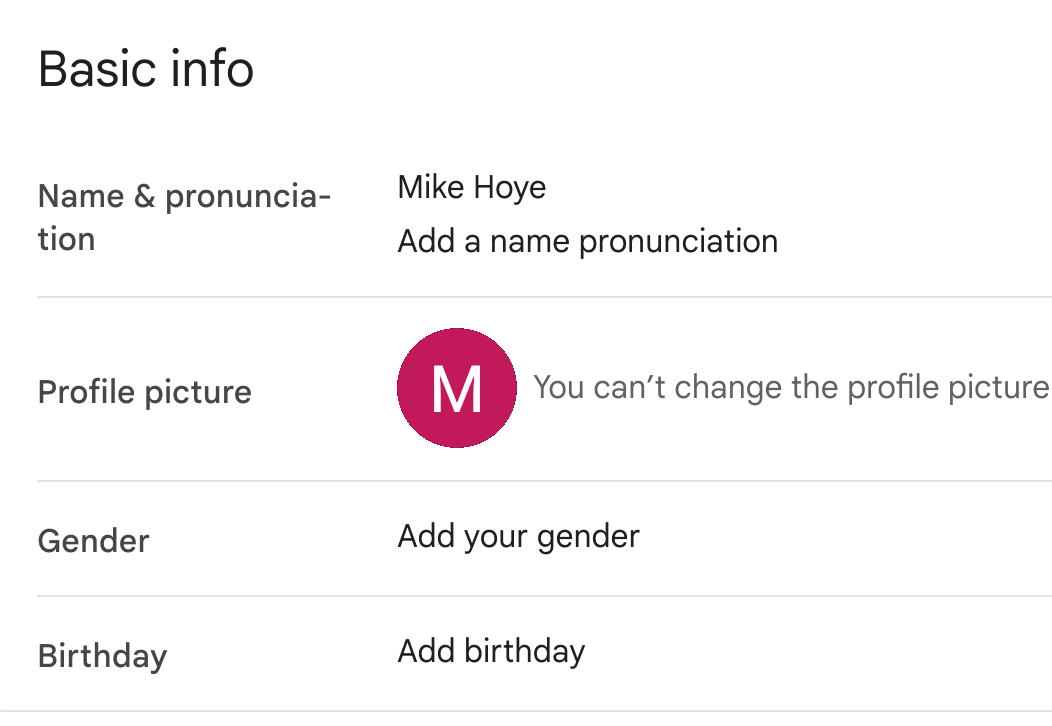The width and height of the screenshot is (1052, 726).
Task: Click Add a name pronunciation
Action: 587,241
